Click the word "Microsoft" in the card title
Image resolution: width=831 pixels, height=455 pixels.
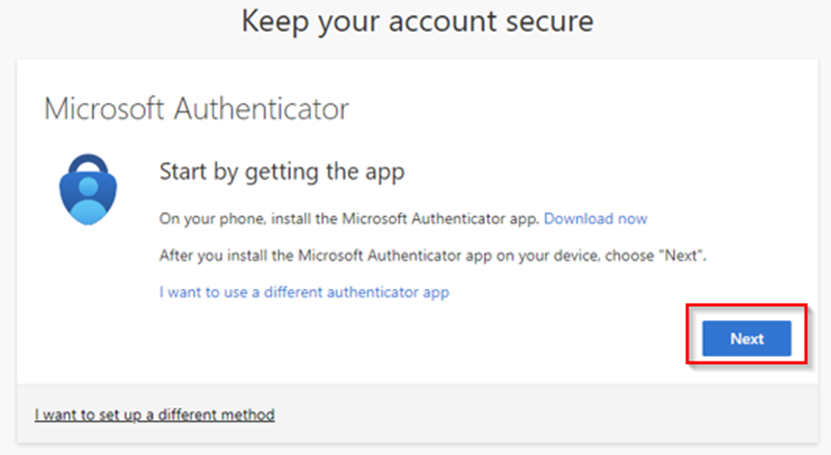(x=104, y=109)
